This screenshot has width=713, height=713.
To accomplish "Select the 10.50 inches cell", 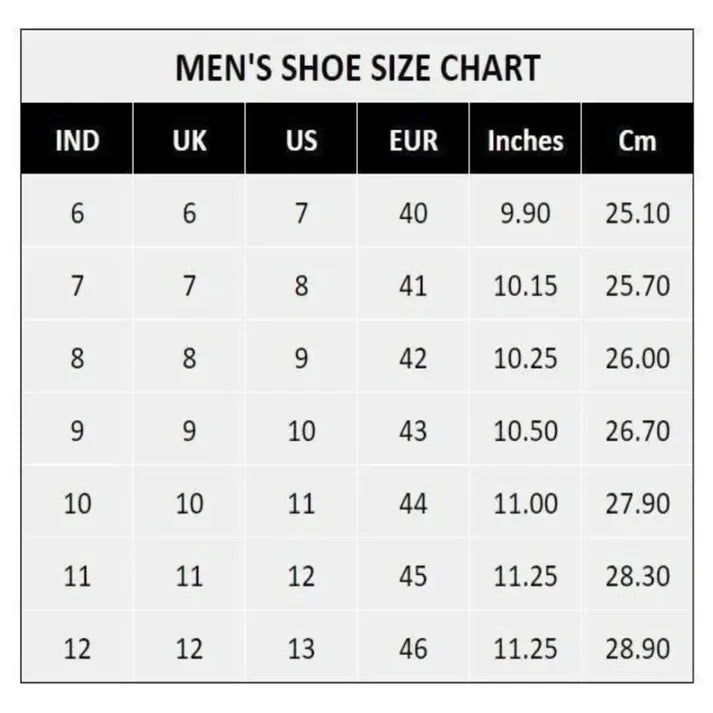I will [x=525, y=431].
